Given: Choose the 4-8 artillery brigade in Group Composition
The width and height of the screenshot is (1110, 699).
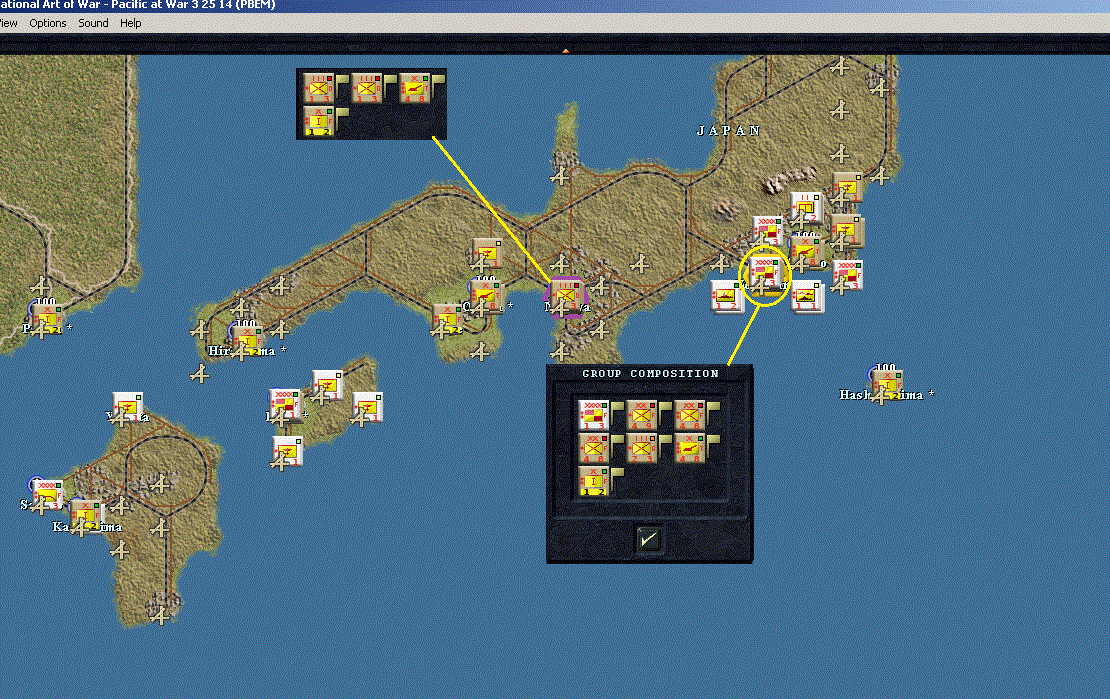Looking at the screenshot, I should pos(689,448).
